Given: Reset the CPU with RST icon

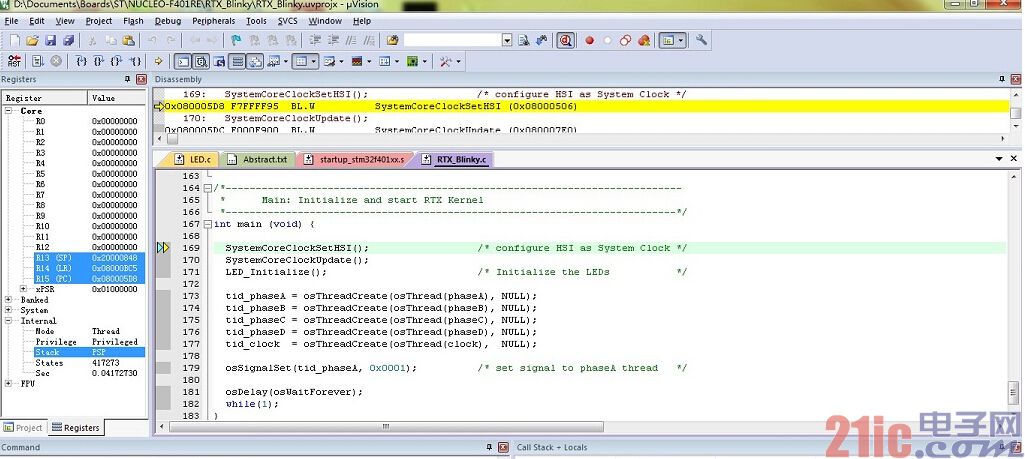Looking at the screenshot, I should (14, 61).
